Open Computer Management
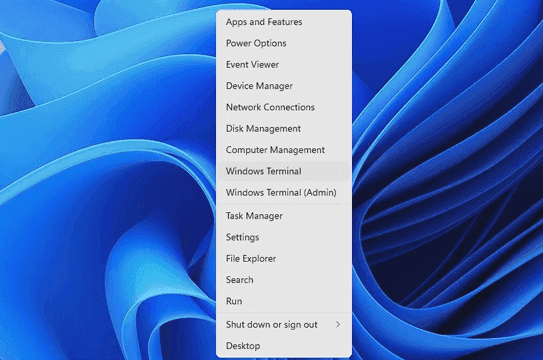 pos(284,150)
